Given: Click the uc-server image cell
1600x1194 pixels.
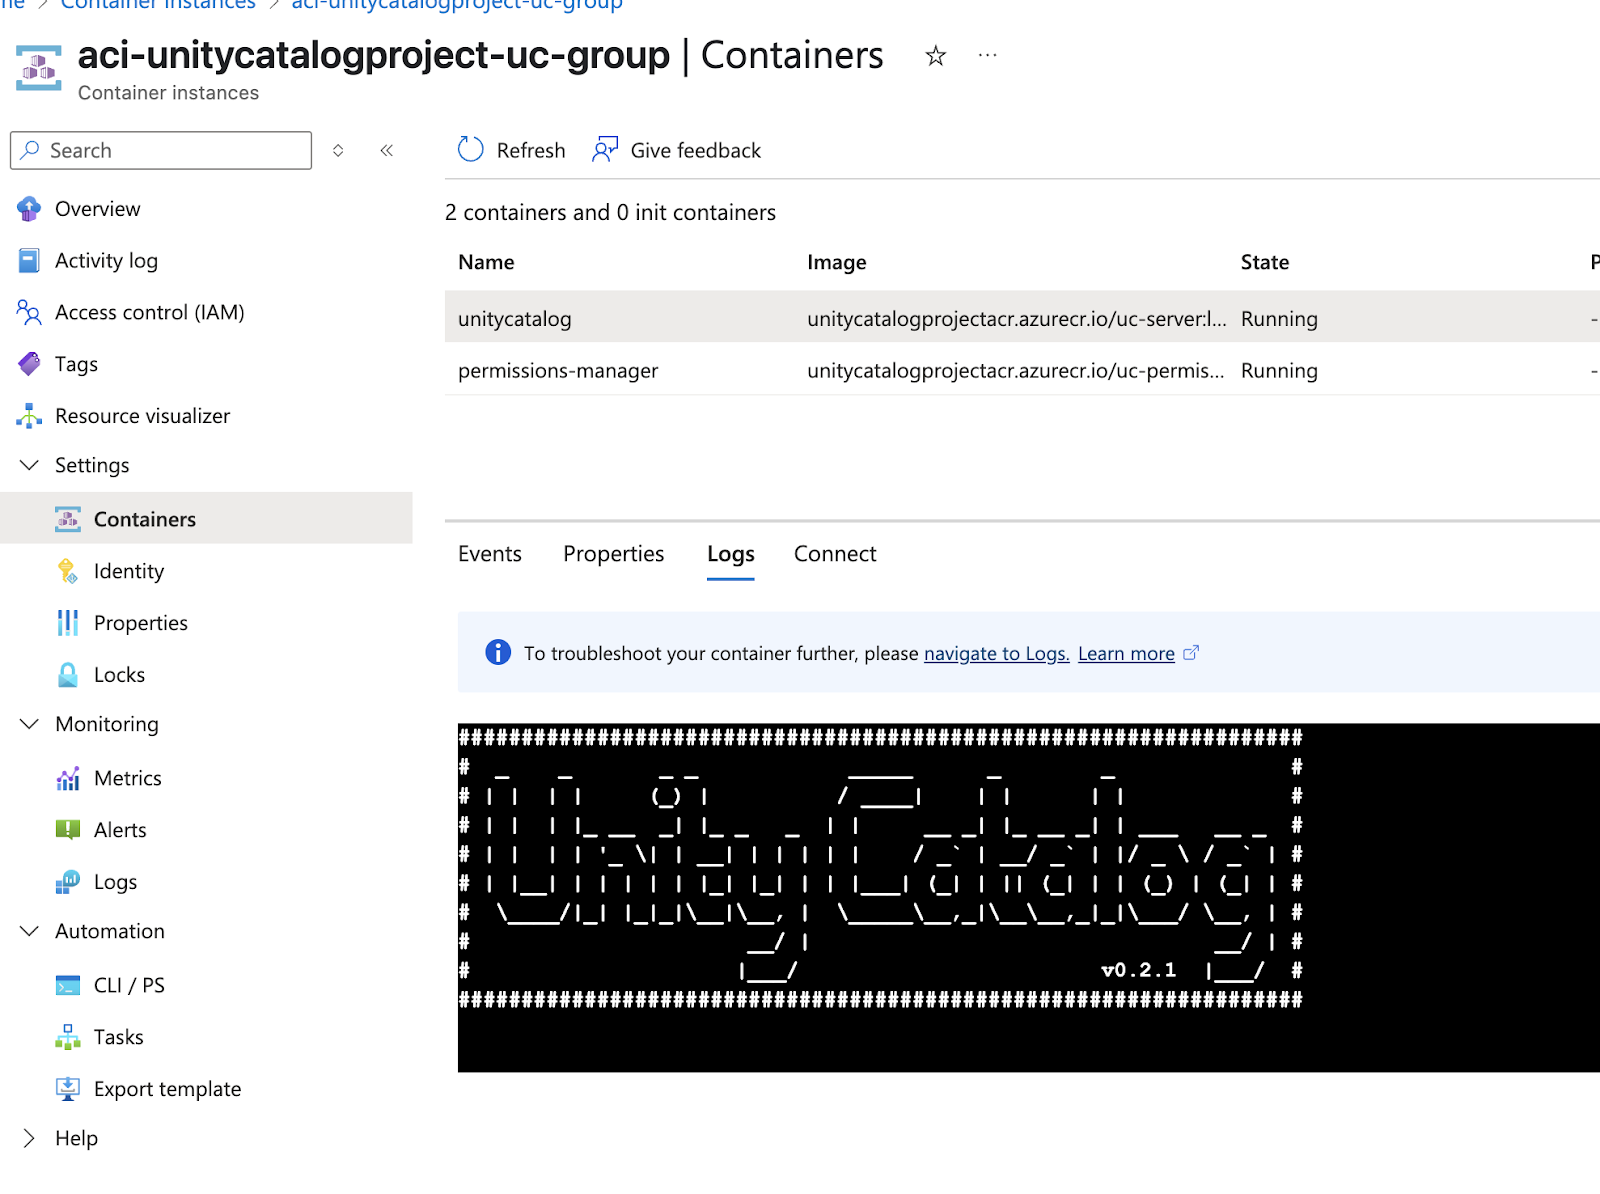Looking at the screenshot, I should pos(1017,319).
